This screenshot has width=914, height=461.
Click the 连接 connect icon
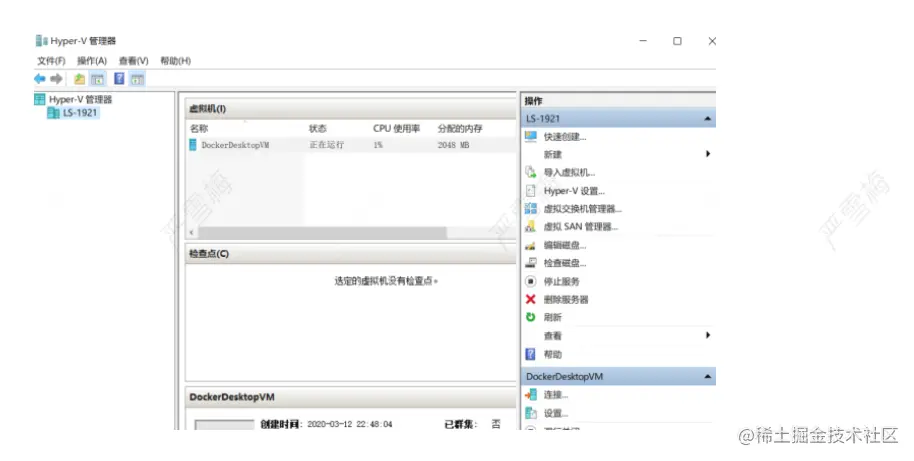tap(530, 395)
